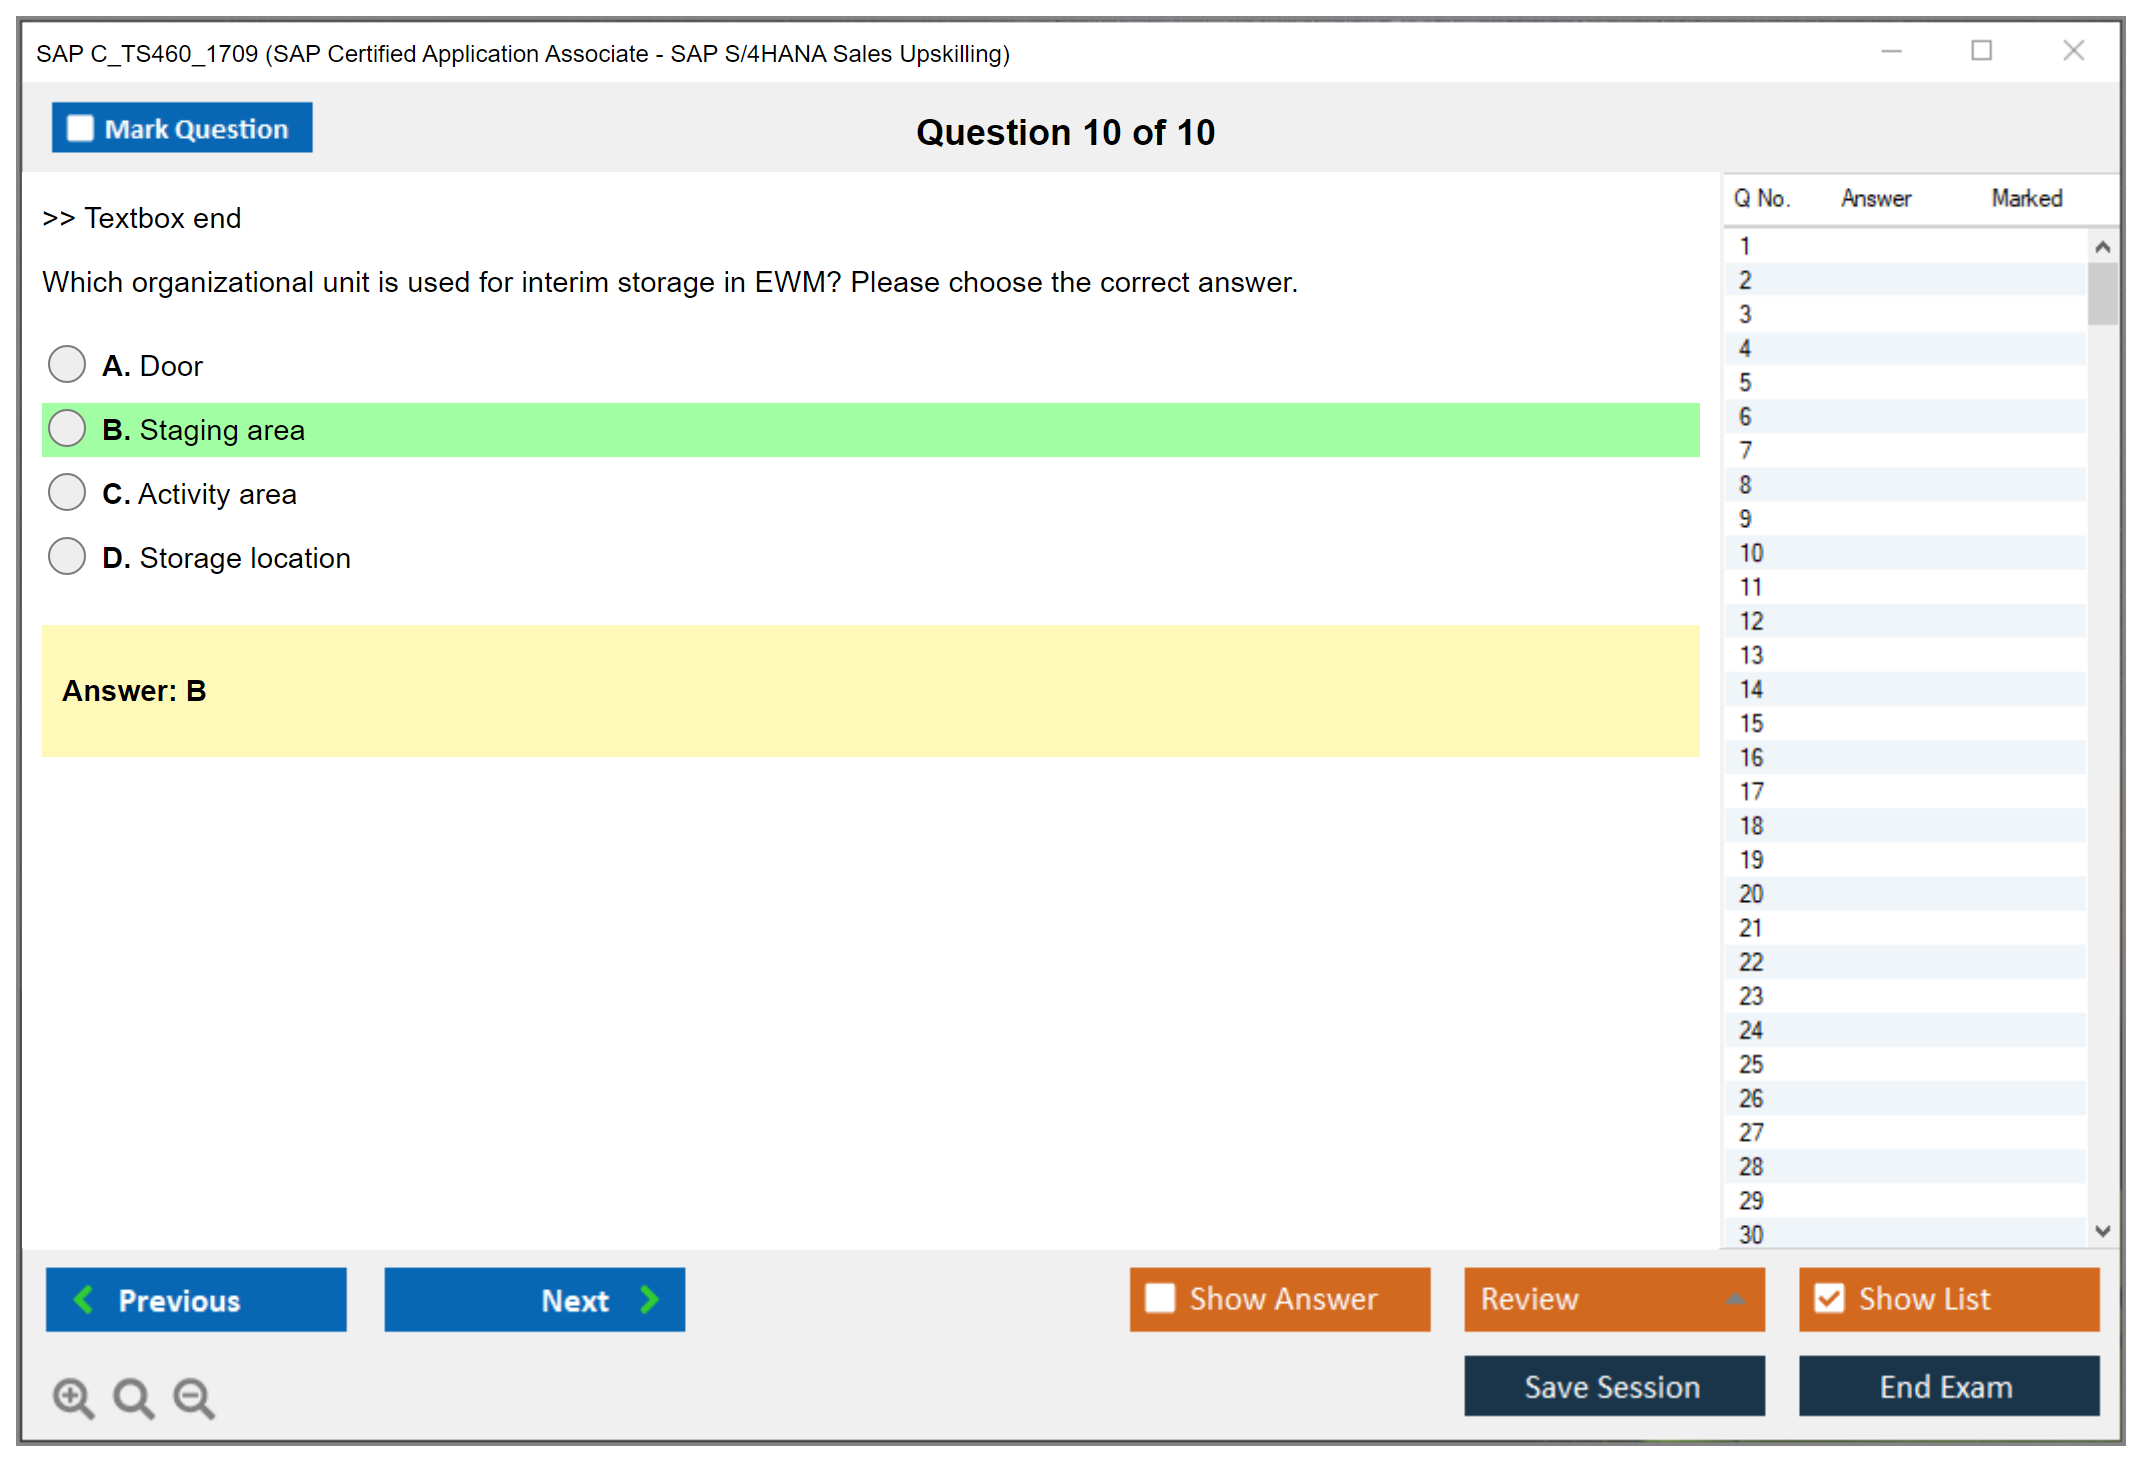Select question 10 in the list
The width and height of the screenshot is (2150, 1470).
click(1751, 553)
